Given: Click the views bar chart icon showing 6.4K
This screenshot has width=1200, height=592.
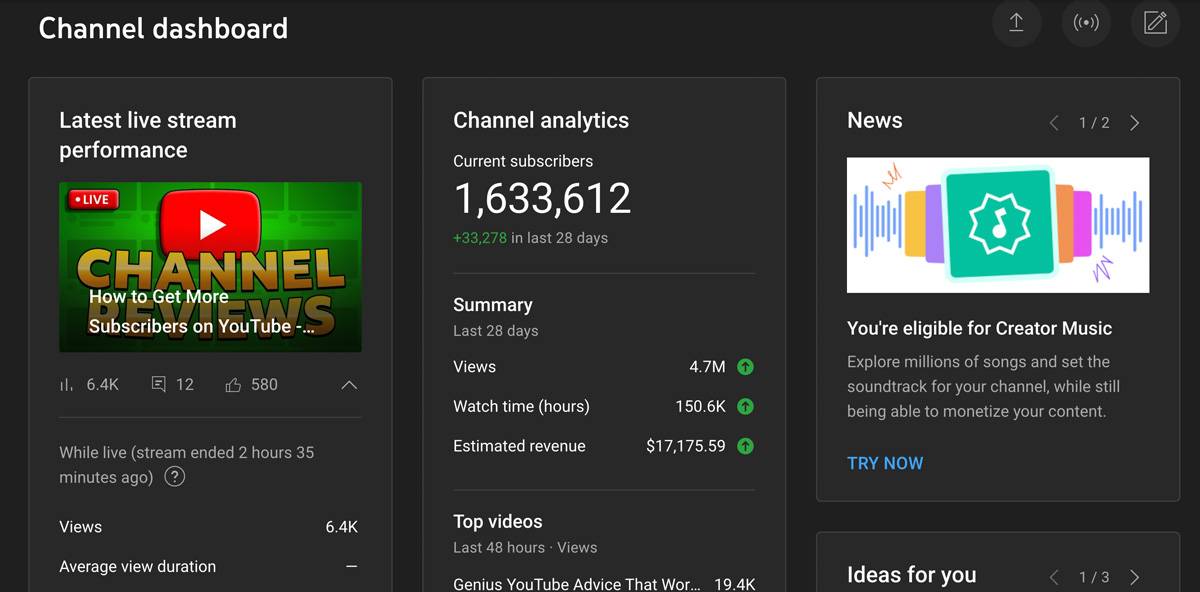Looking at the screenshot, I should pos(67,385).
